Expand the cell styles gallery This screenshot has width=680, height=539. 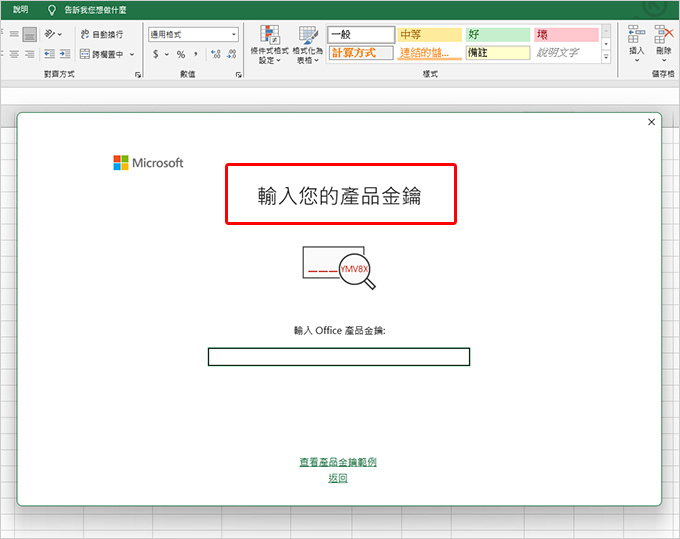606,57
